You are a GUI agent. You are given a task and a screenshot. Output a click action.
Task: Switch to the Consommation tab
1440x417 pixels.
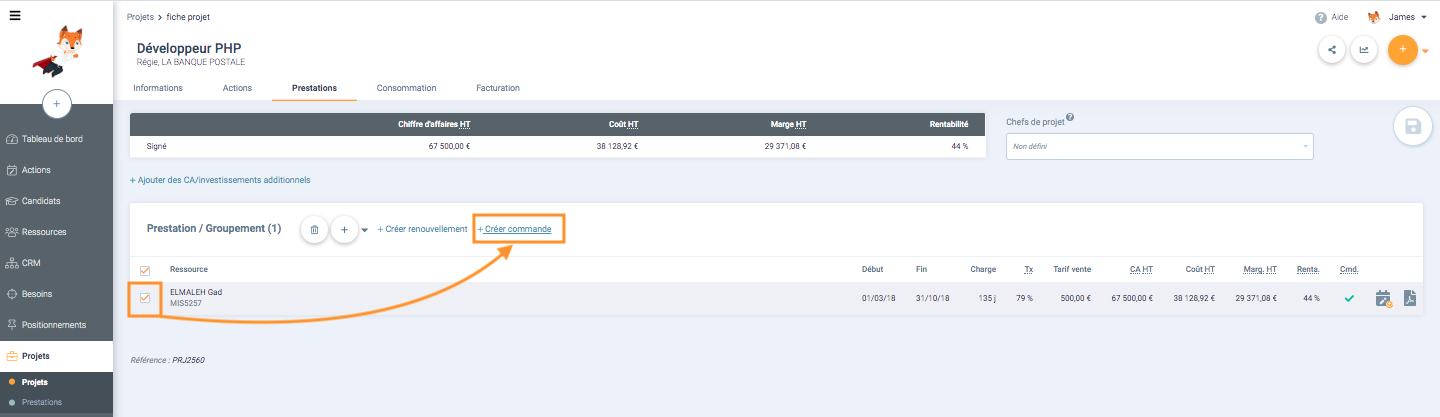coord(406,88)
